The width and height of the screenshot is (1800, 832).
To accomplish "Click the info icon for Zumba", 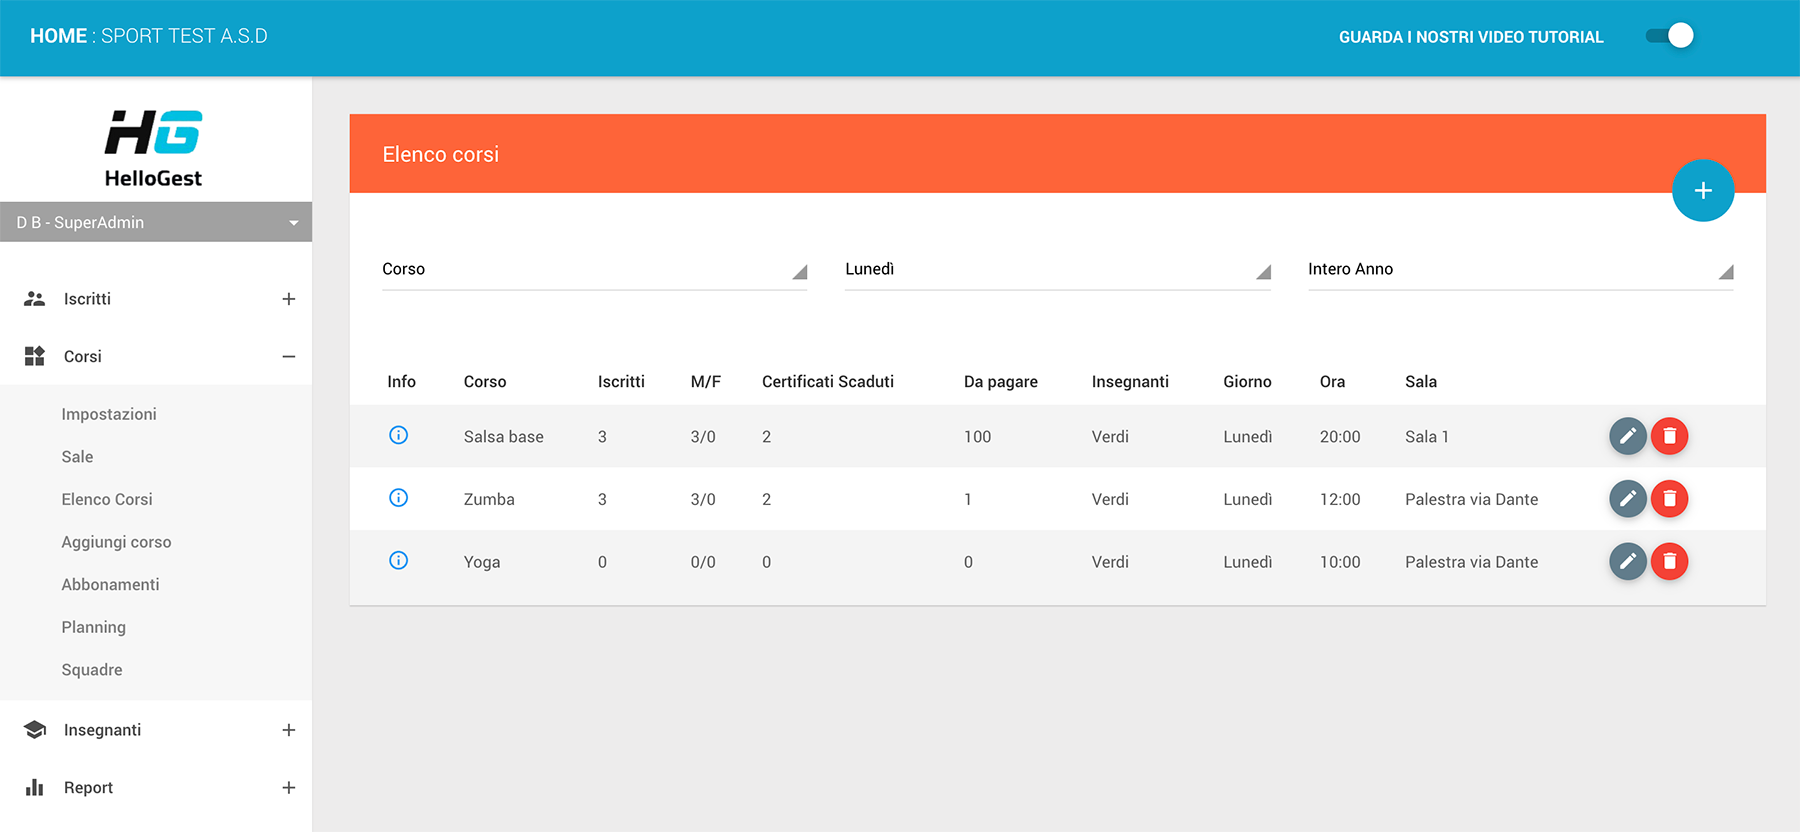I will [398, 498].
